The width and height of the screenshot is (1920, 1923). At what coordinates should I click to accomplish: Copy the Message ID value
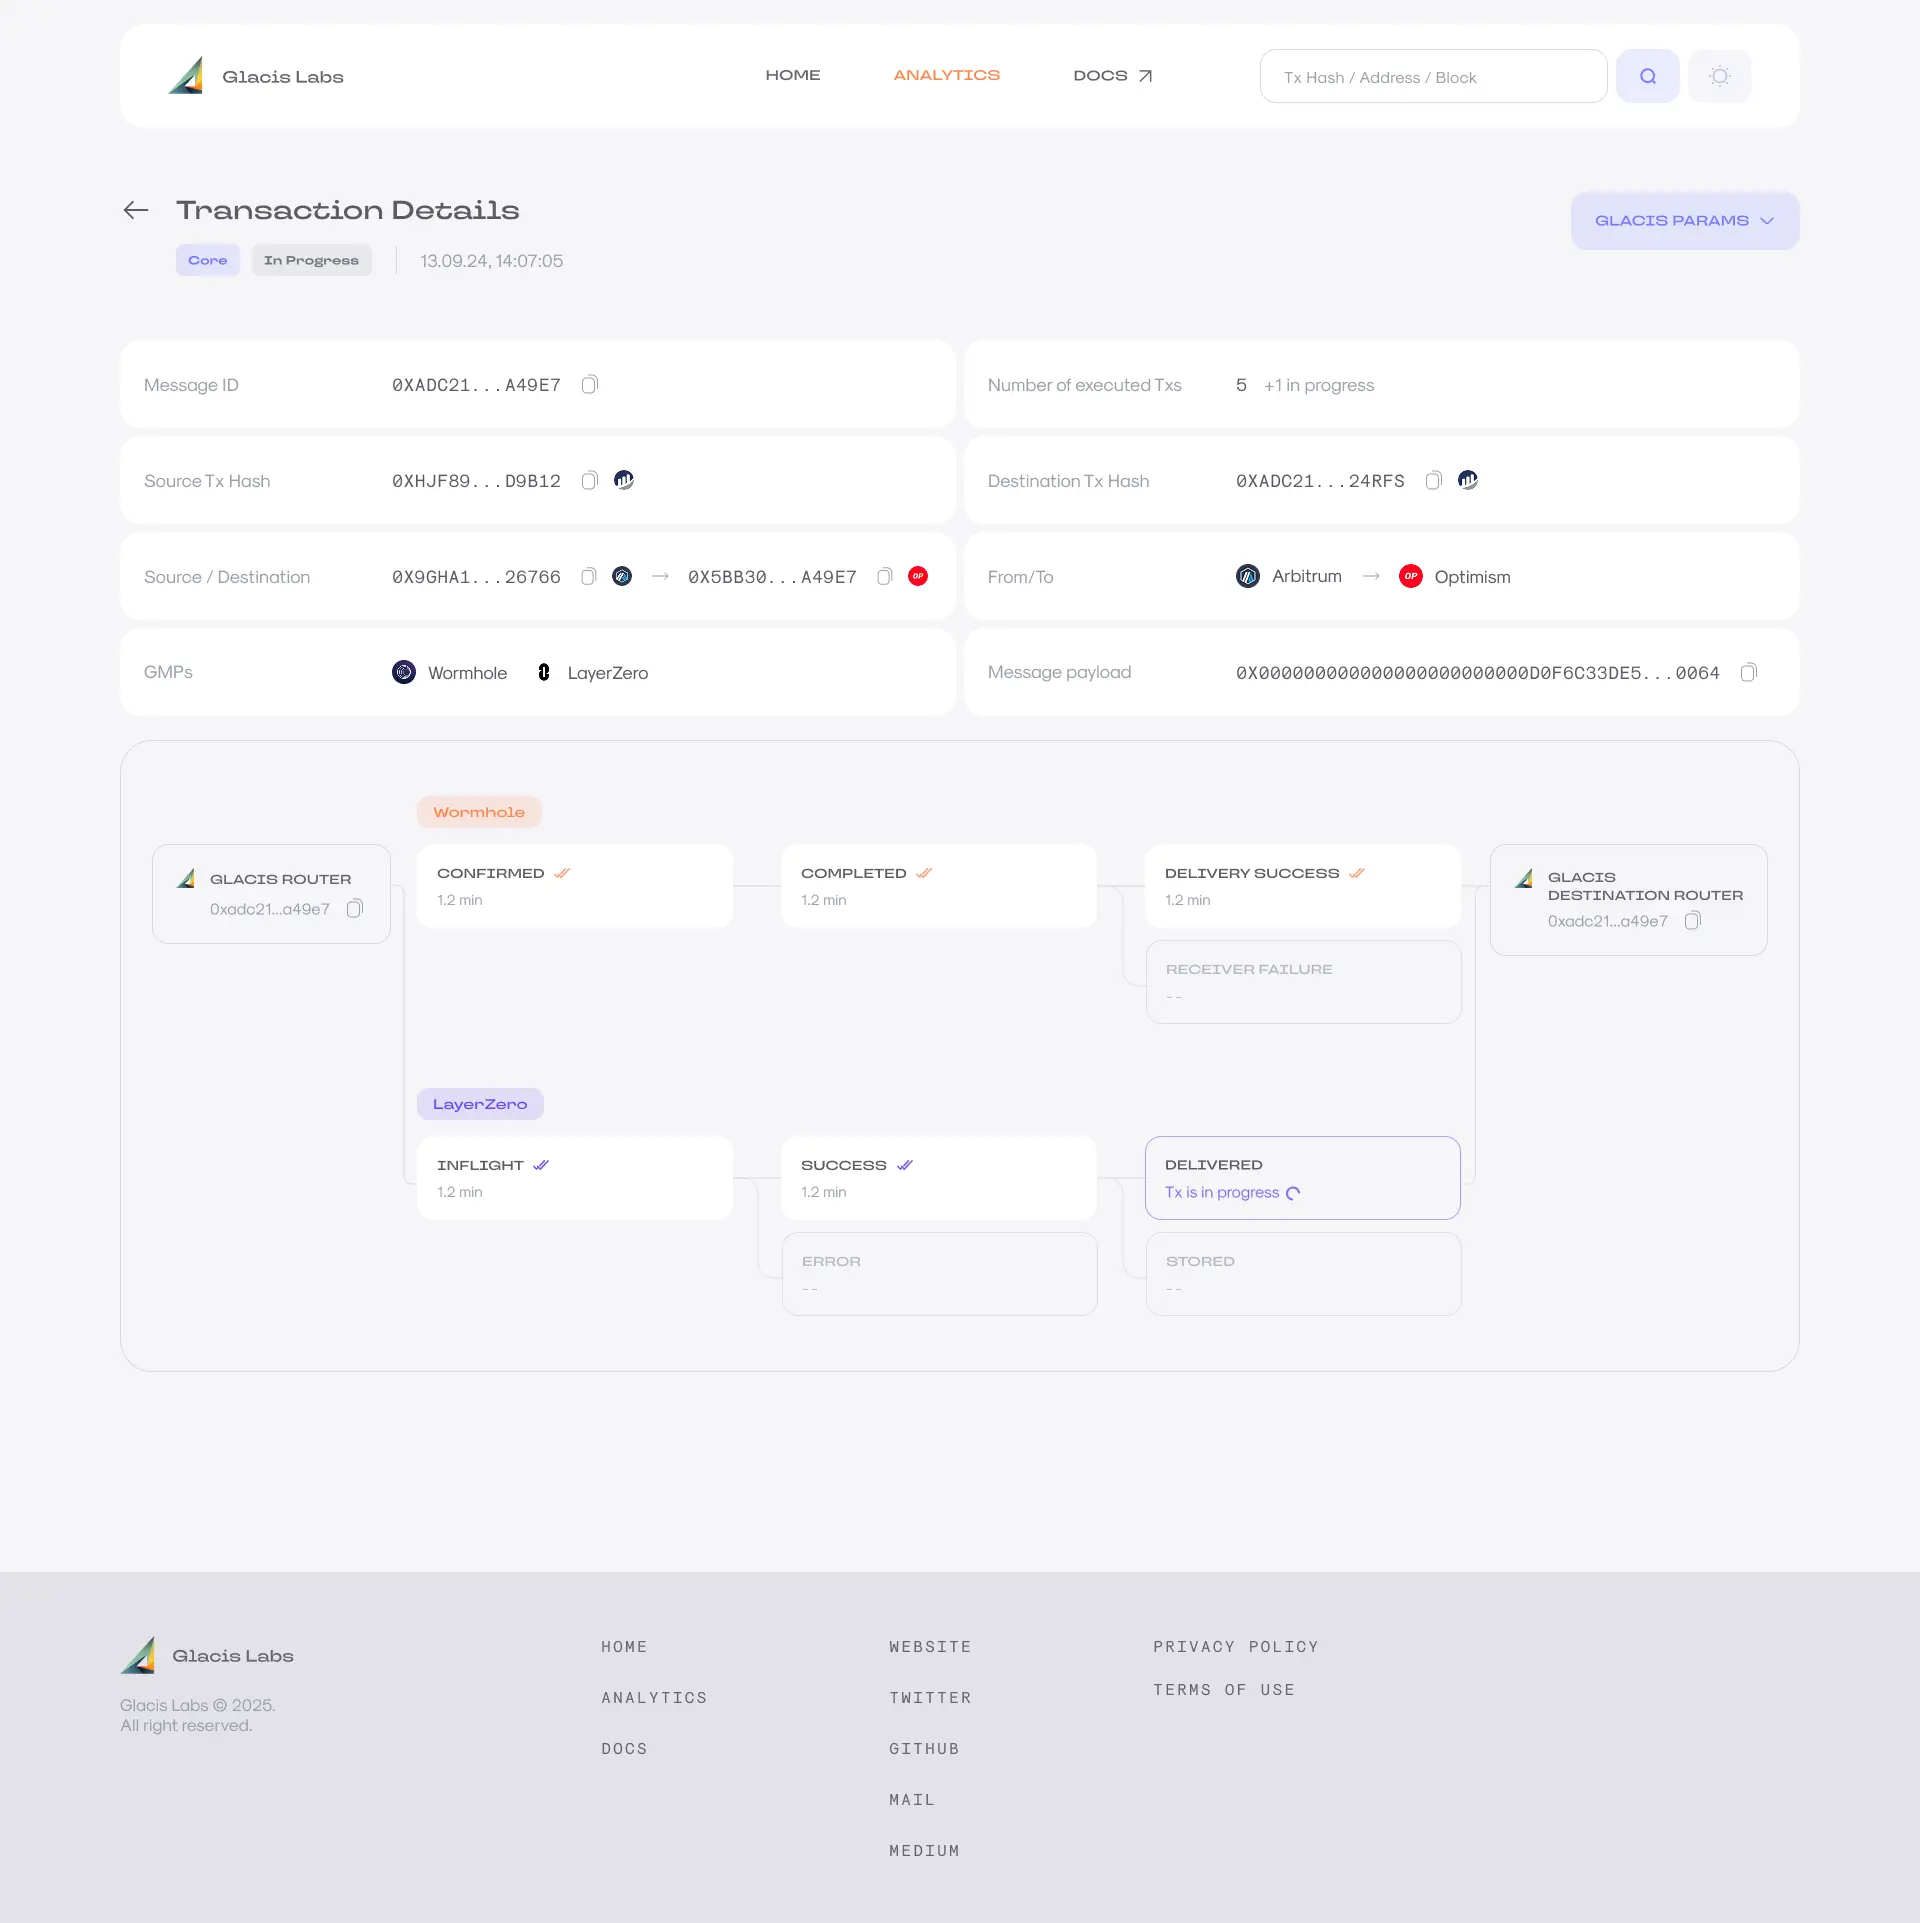(590, 385)
